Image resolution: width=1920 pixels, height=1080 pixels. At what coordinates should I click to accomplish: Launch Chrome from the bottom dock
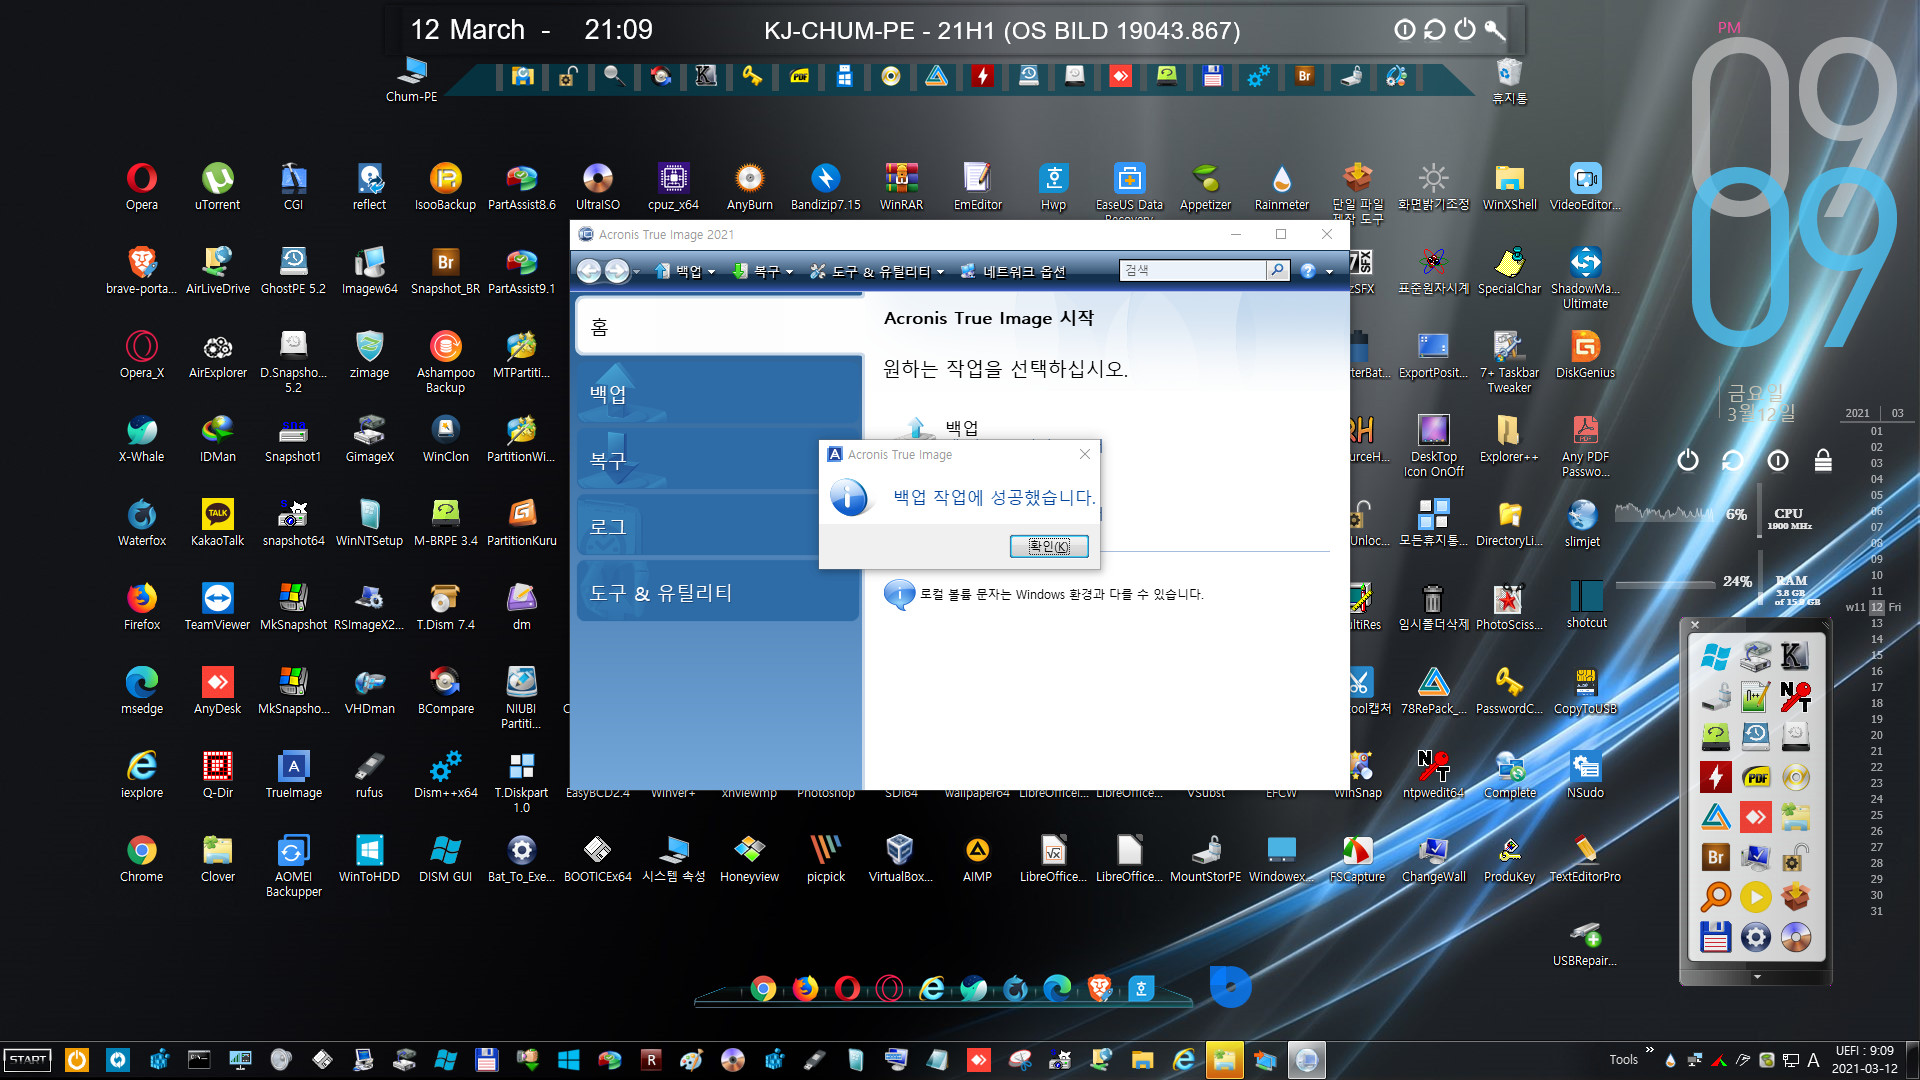[x=763, y=988]
